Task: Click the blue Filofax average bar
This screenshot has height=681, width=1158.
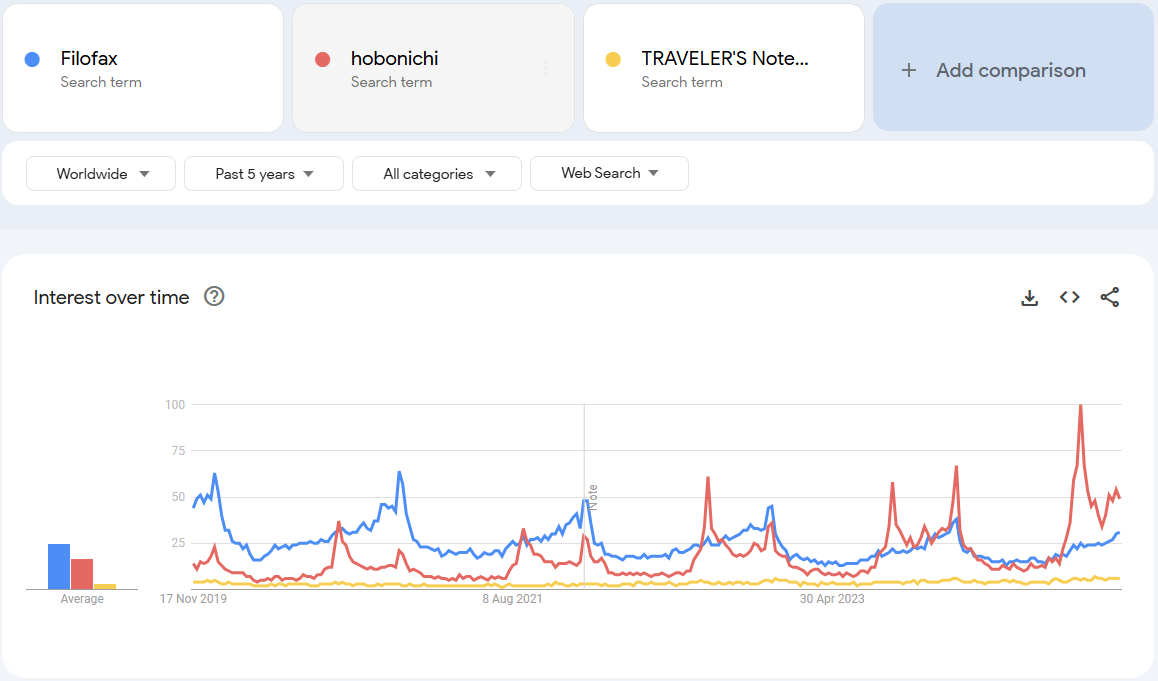Action: coord(59,567)
